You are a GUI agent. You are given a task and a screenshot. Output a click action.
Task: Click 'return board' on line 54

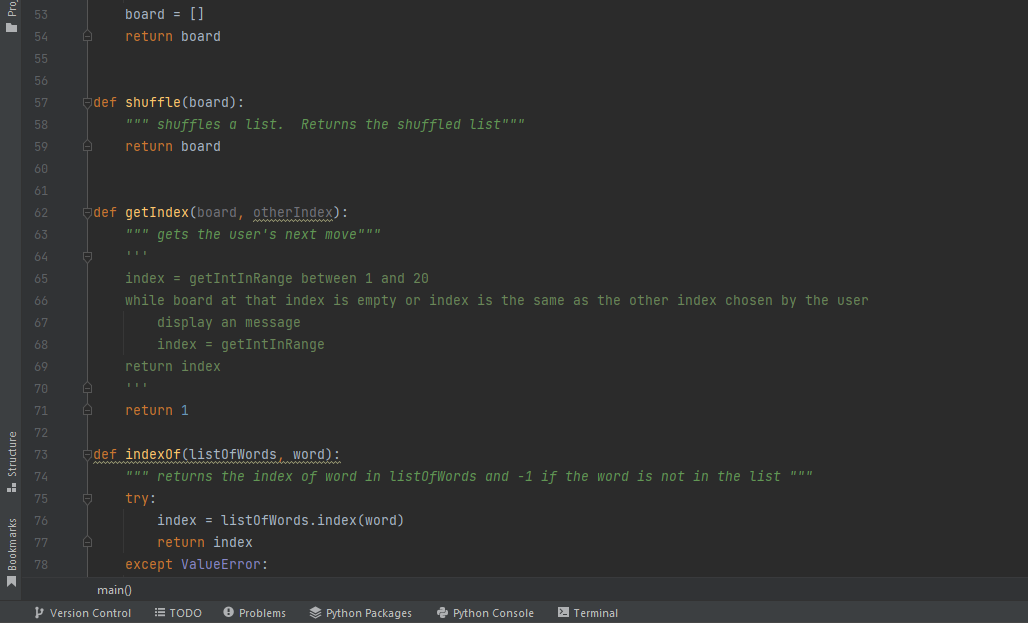[x=173, y=37]
